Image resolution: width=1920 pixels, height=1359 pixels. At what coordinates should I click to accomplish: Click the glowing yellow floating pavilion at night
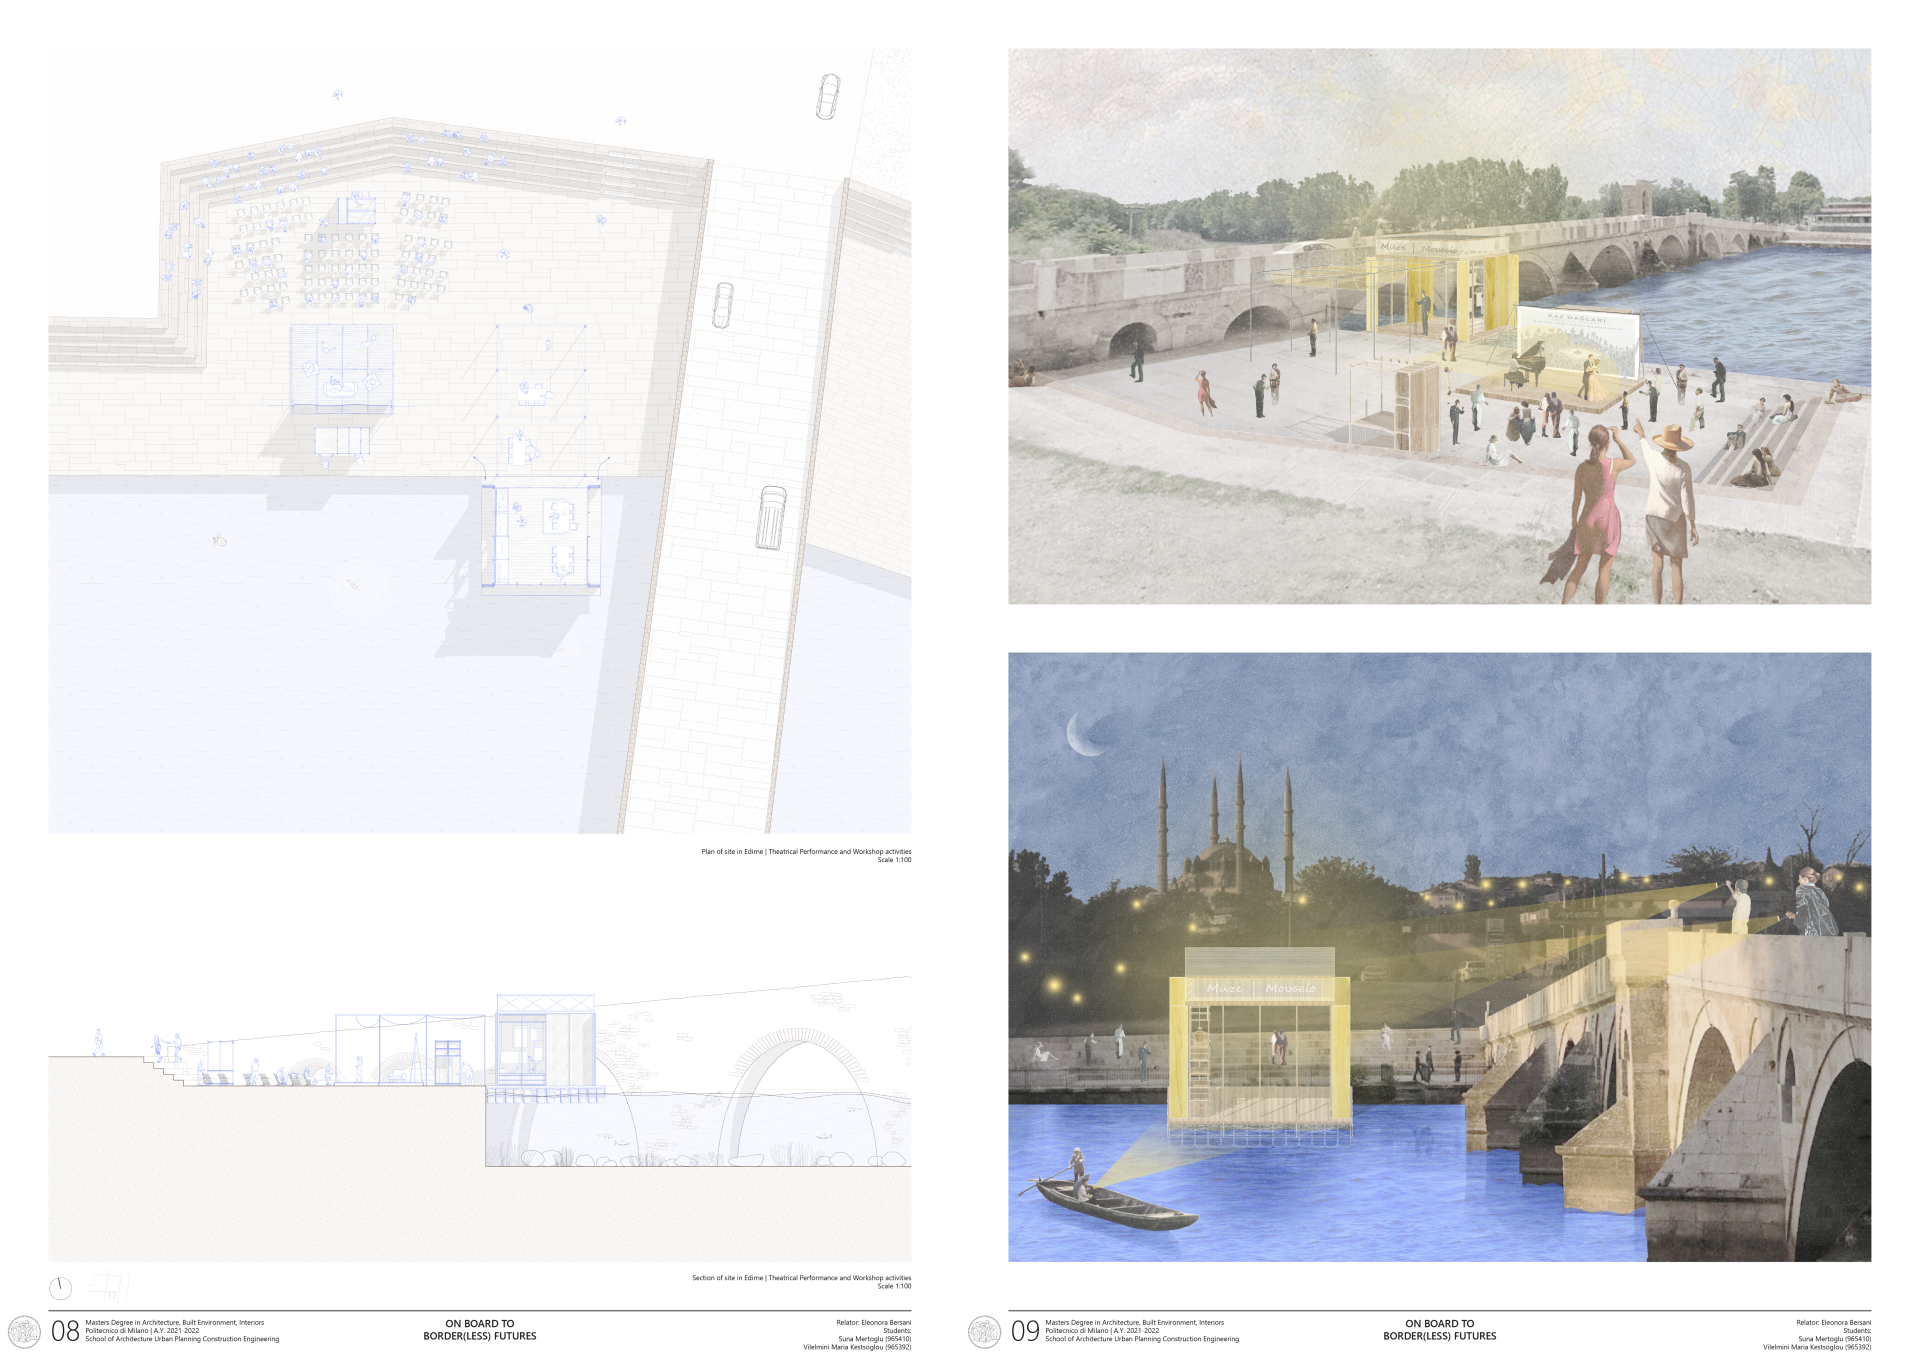pyautogui.click(x=1259, y=1045)
